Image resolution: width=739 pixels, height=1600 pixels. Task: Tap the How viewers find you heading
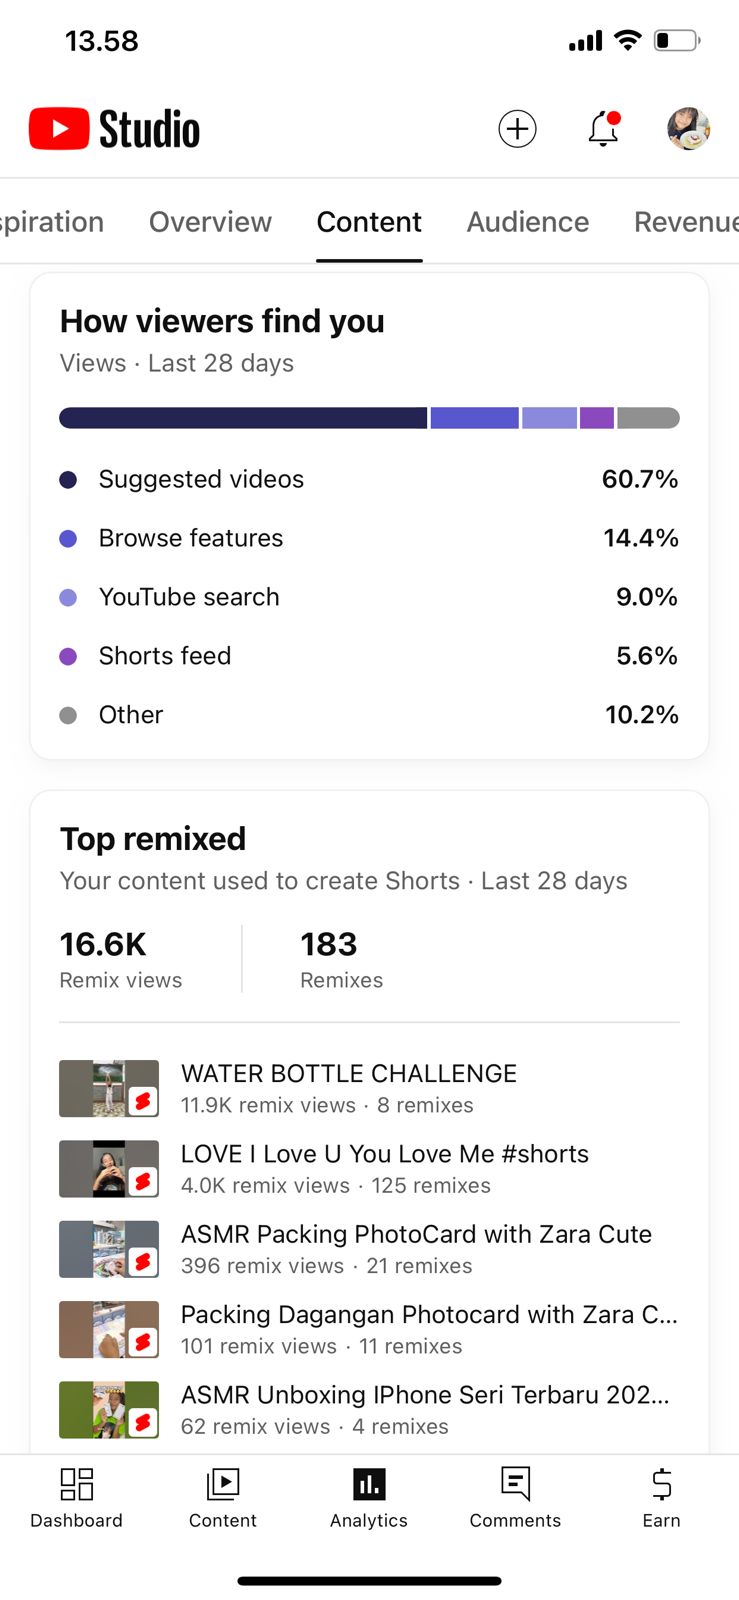click(222, 322)
